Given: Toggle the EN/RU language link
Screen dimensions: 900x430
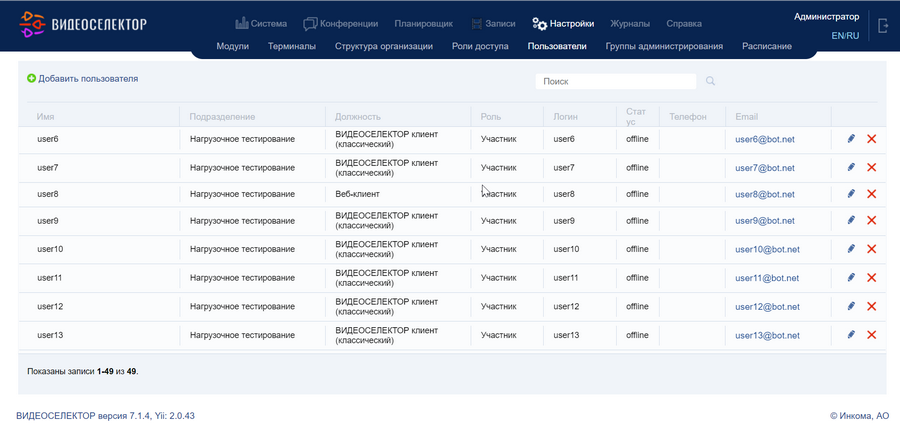Looking at the screenshot, I should tap(845, 36).
